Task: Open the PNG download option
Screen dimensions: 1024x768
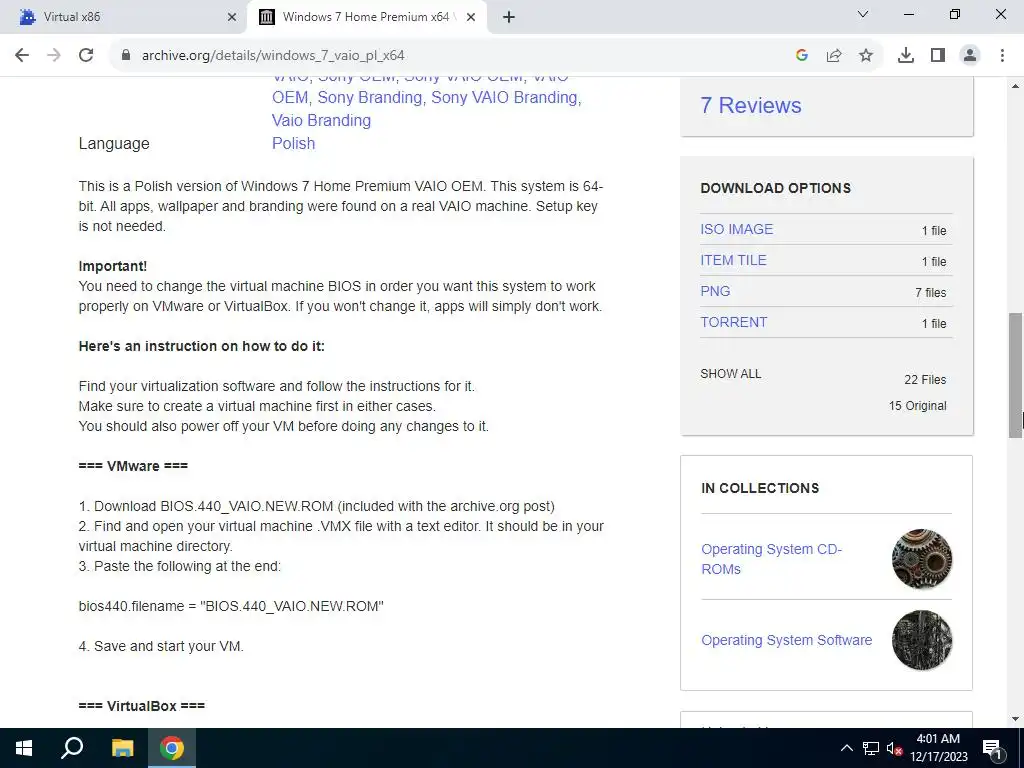Action: (x=715, y=291)
